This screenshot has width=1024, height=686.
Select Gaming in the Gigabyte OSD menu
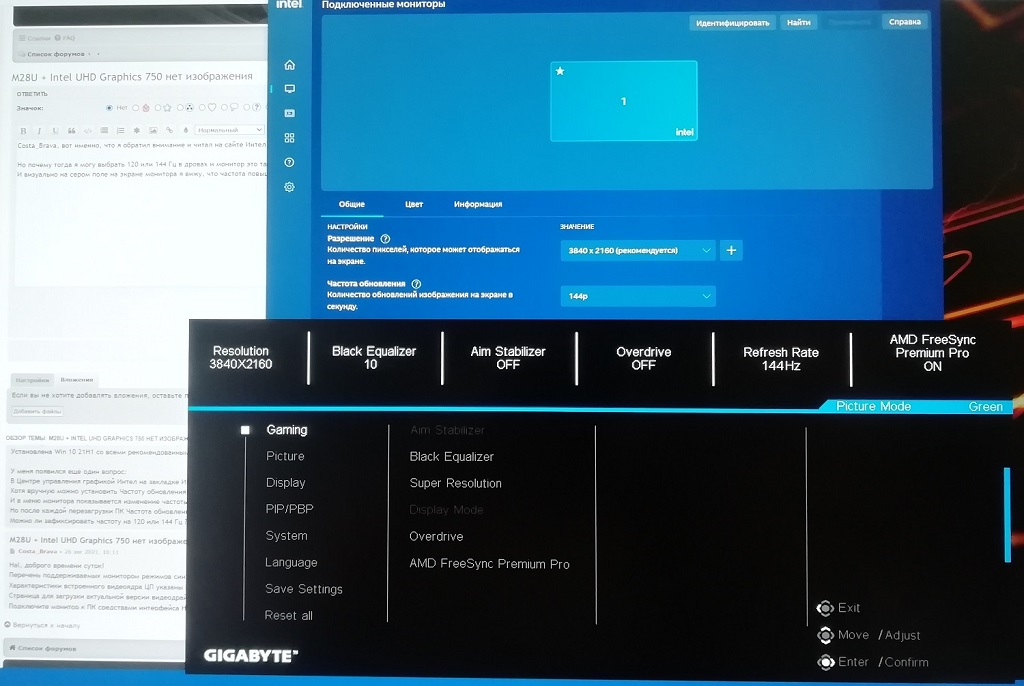(287, 430)
